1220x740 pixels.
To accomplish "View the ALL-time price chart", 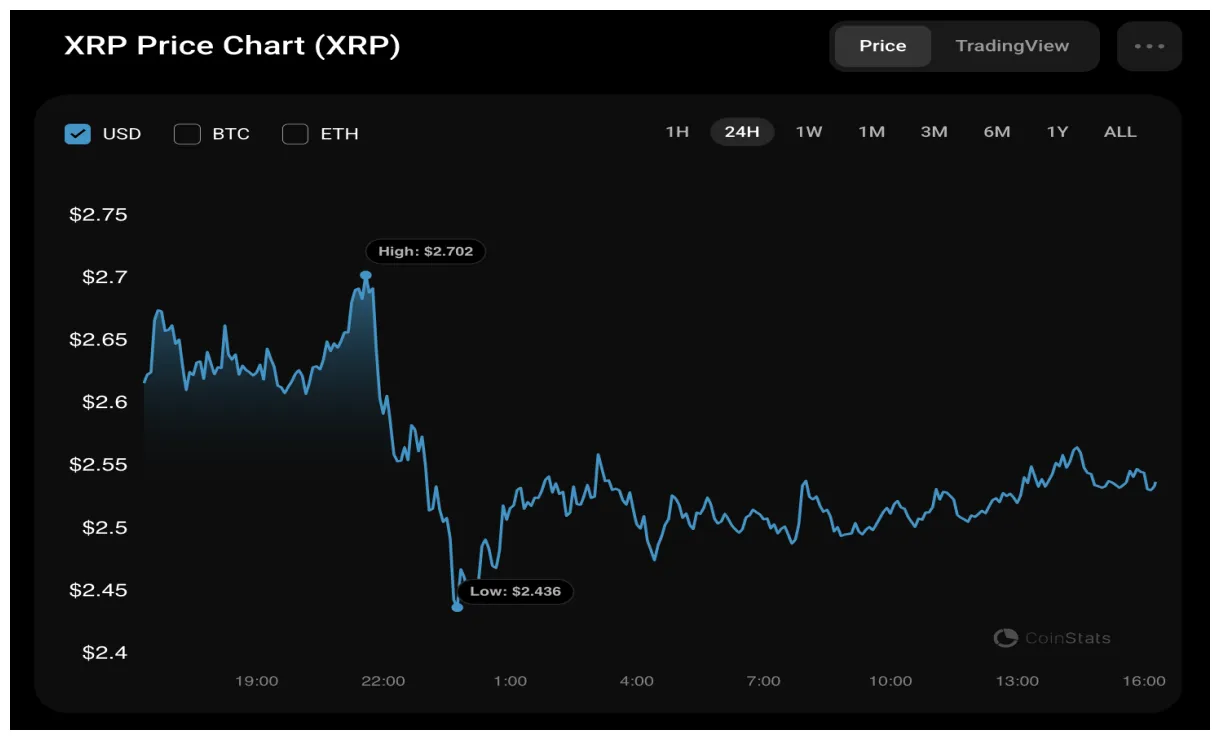I will coord(1119,131).
